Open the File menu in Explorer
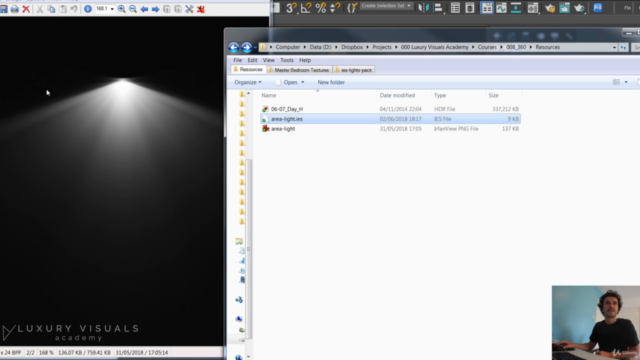This screenshot has height=360, width=640. pyautogui.click(x=238, y=60)
